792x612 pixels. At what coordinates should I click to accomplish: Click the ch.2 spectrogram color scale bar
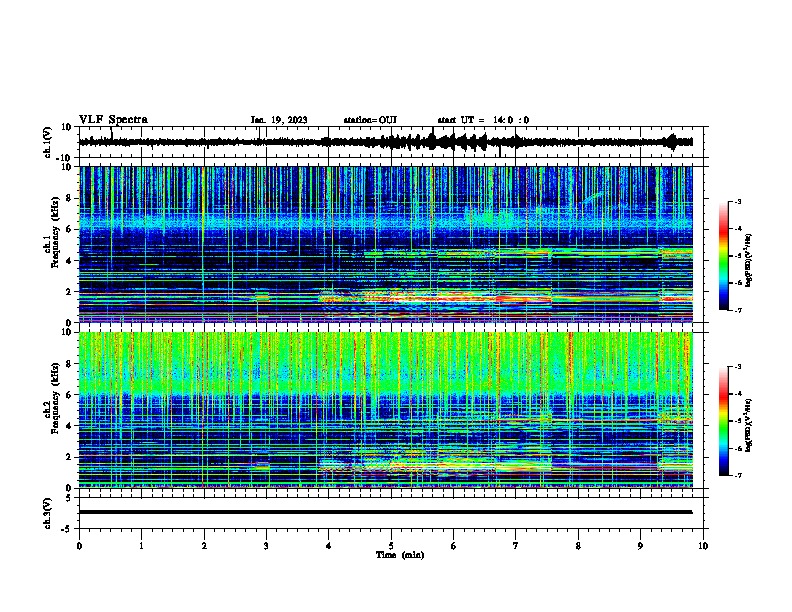[724, 421]
